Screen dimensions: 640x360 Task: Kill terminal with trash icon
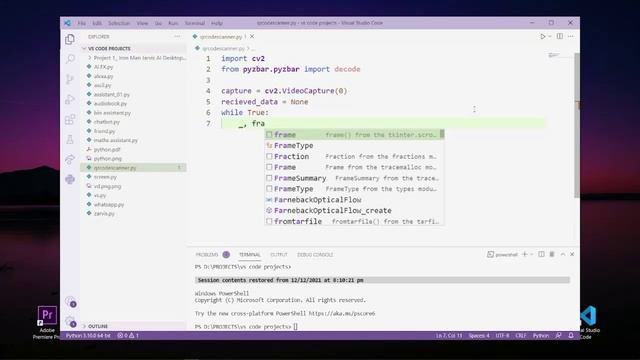(552, 254)
